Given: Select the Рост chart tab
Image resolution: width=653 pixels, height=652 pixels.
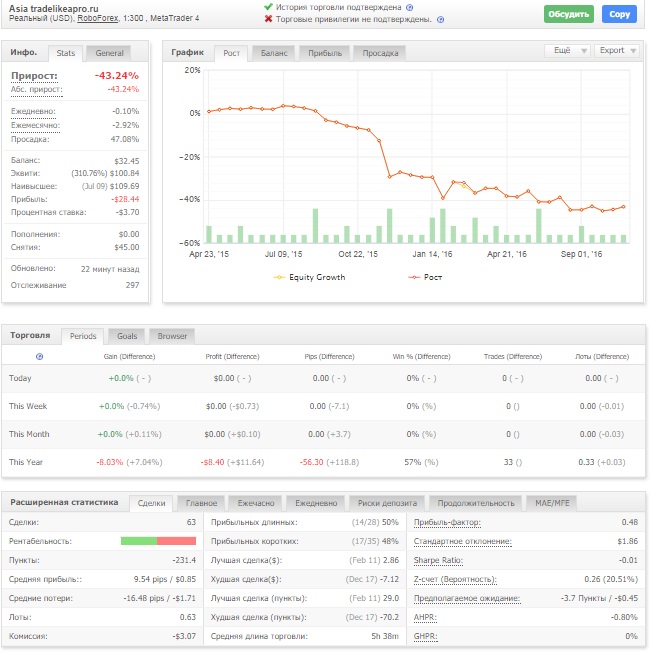Looking at the screenshot, I should pyautogui.click(x=231, y=53).
